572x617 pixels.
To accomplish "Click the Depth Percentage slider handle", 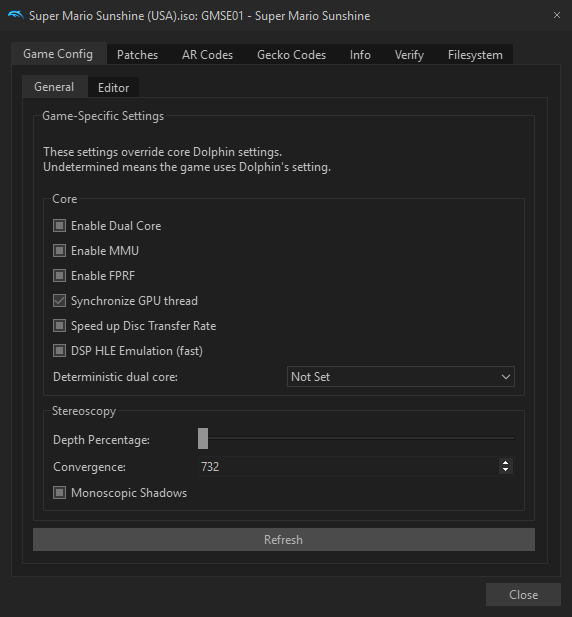I will tap(203, 438).
